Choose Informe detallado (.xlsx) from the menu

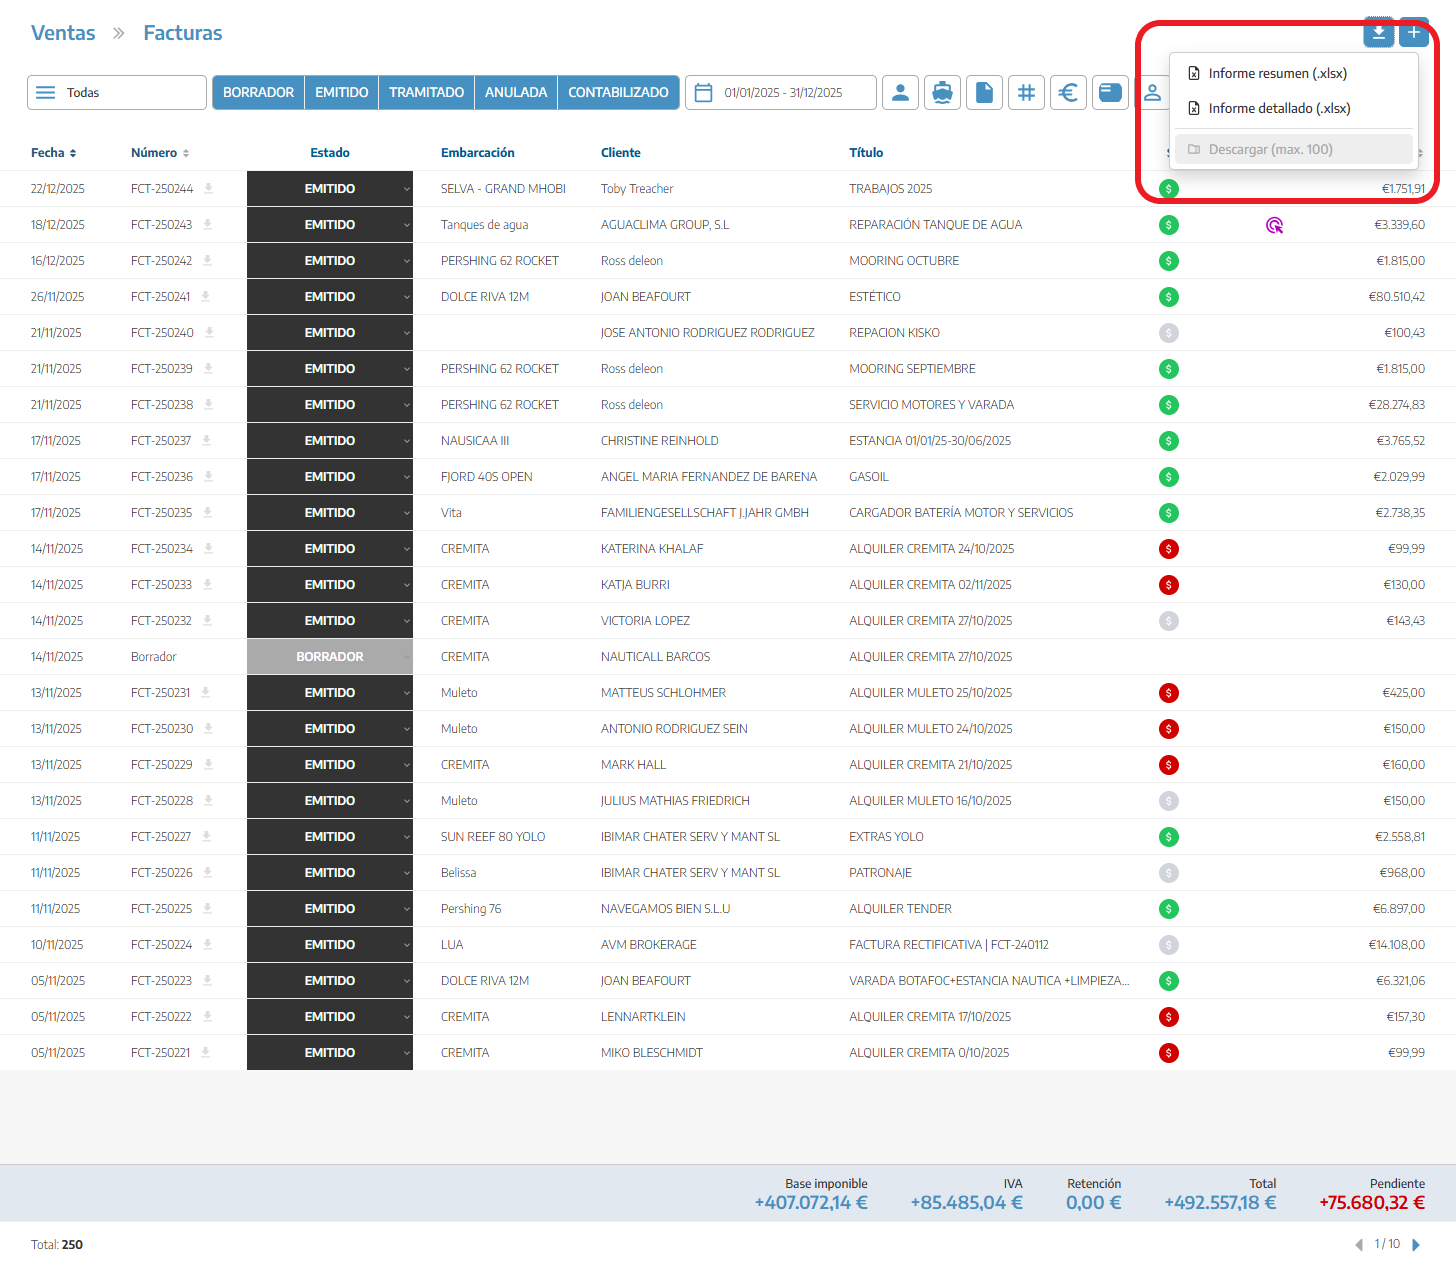click(x=1294, y=109)
